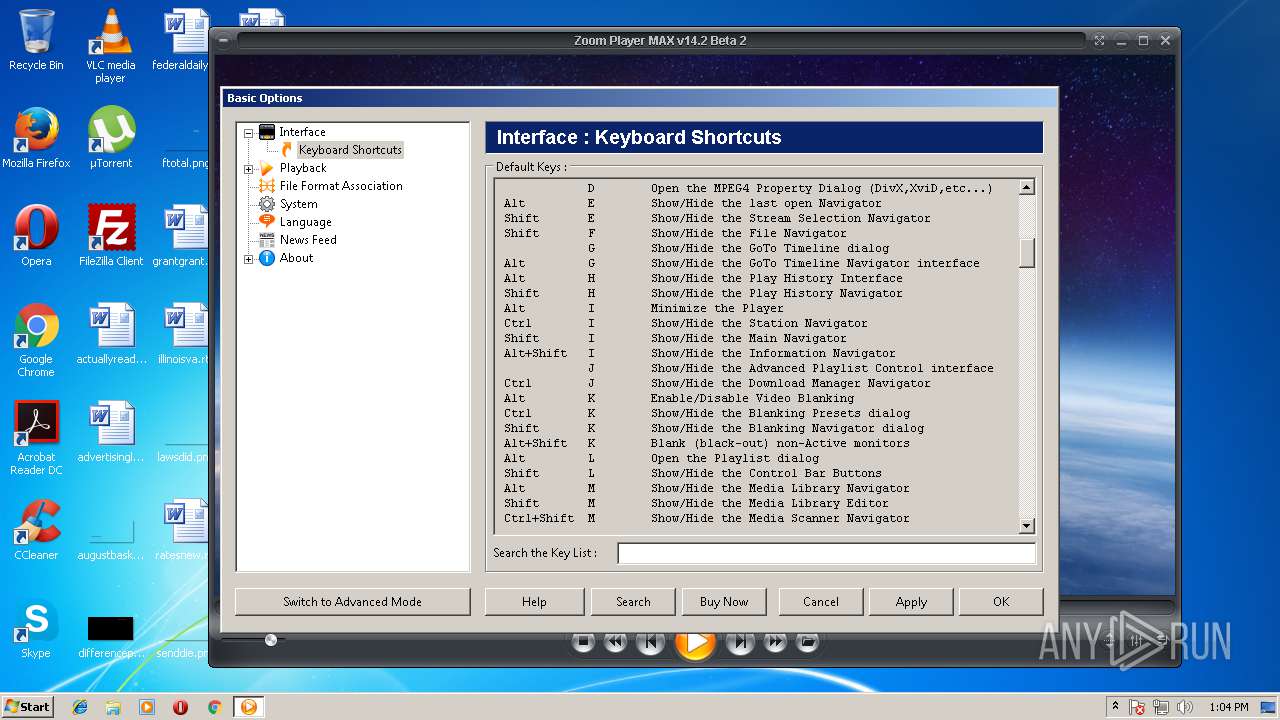
Task: Click the fast forward button
Action: [775, 642]
